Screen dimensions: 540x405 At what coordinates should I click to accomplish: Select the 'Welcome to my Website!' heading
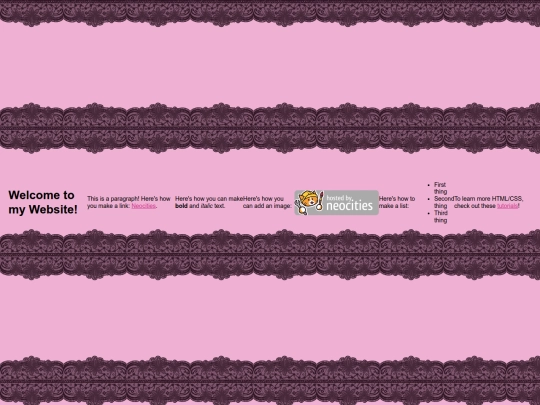pyautogui.click(x=43, y=202)
